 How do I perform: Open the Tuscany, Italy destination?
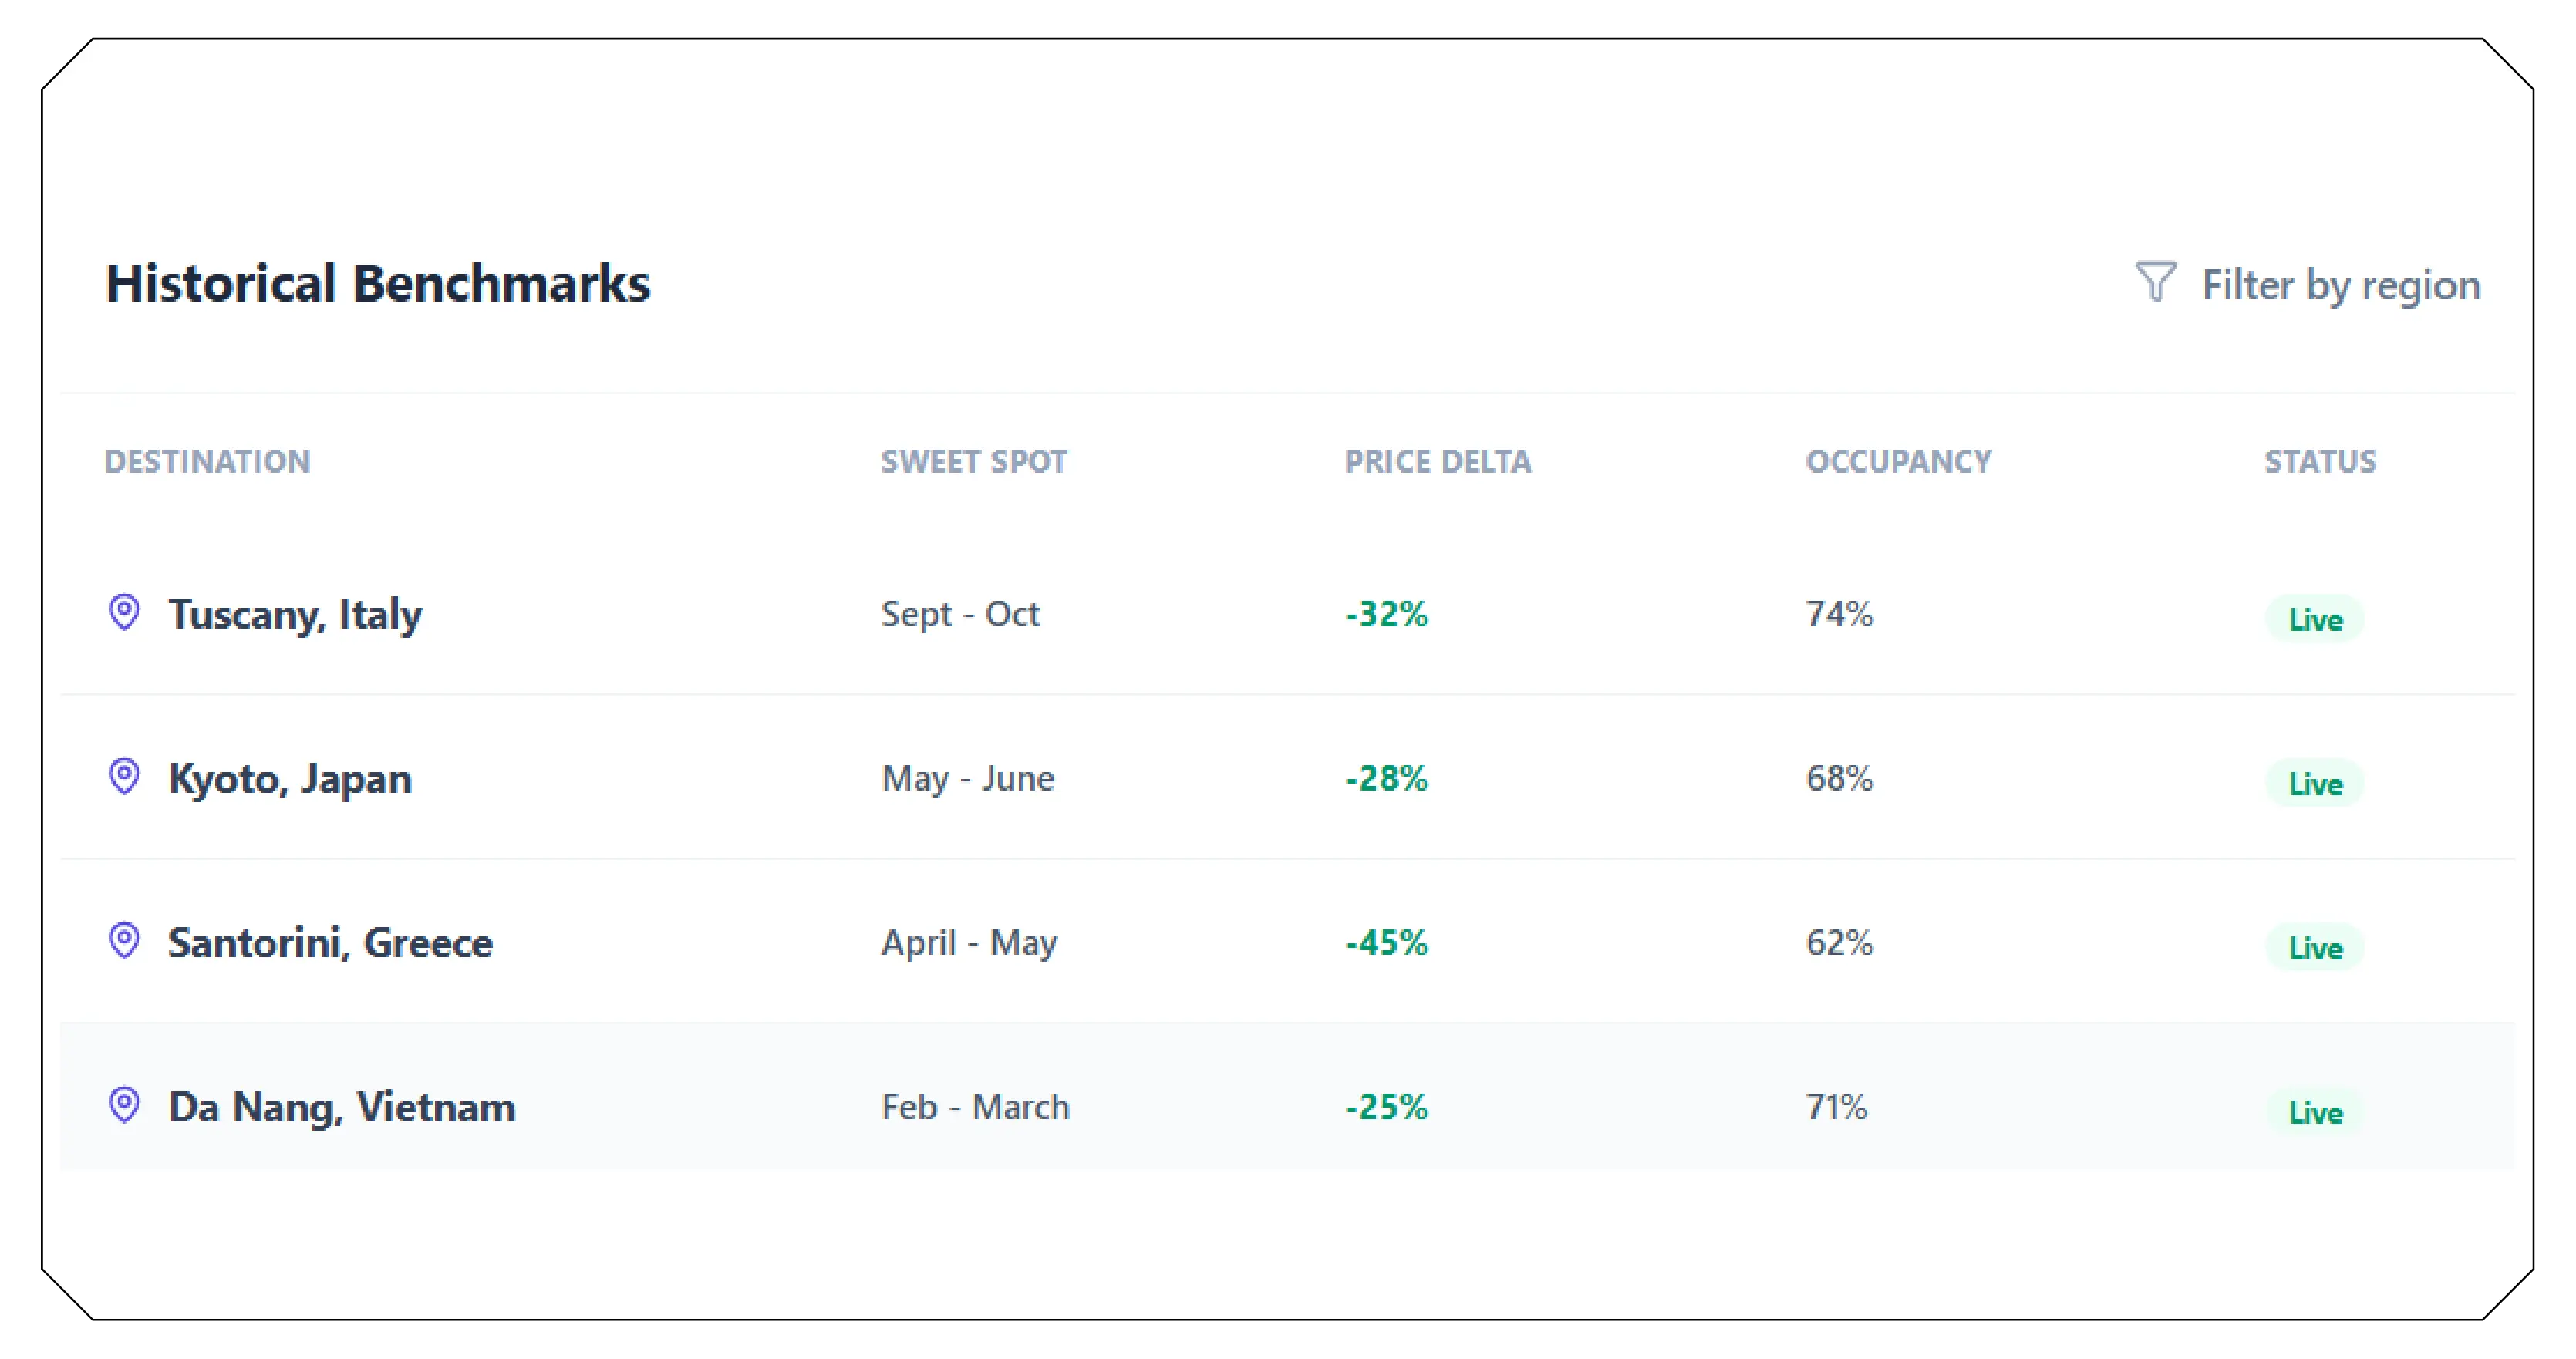click(x=295, y=614)
